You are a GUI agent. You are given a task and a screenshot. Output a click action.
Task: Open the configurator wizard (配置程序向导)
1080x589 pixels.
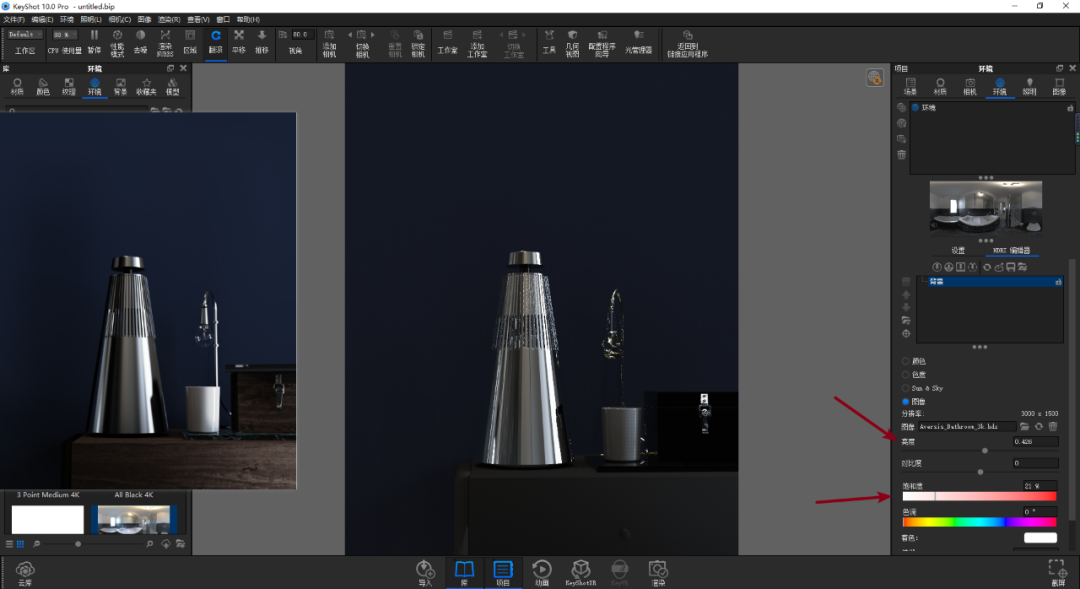pyautogui.click(x=602, y=43)
